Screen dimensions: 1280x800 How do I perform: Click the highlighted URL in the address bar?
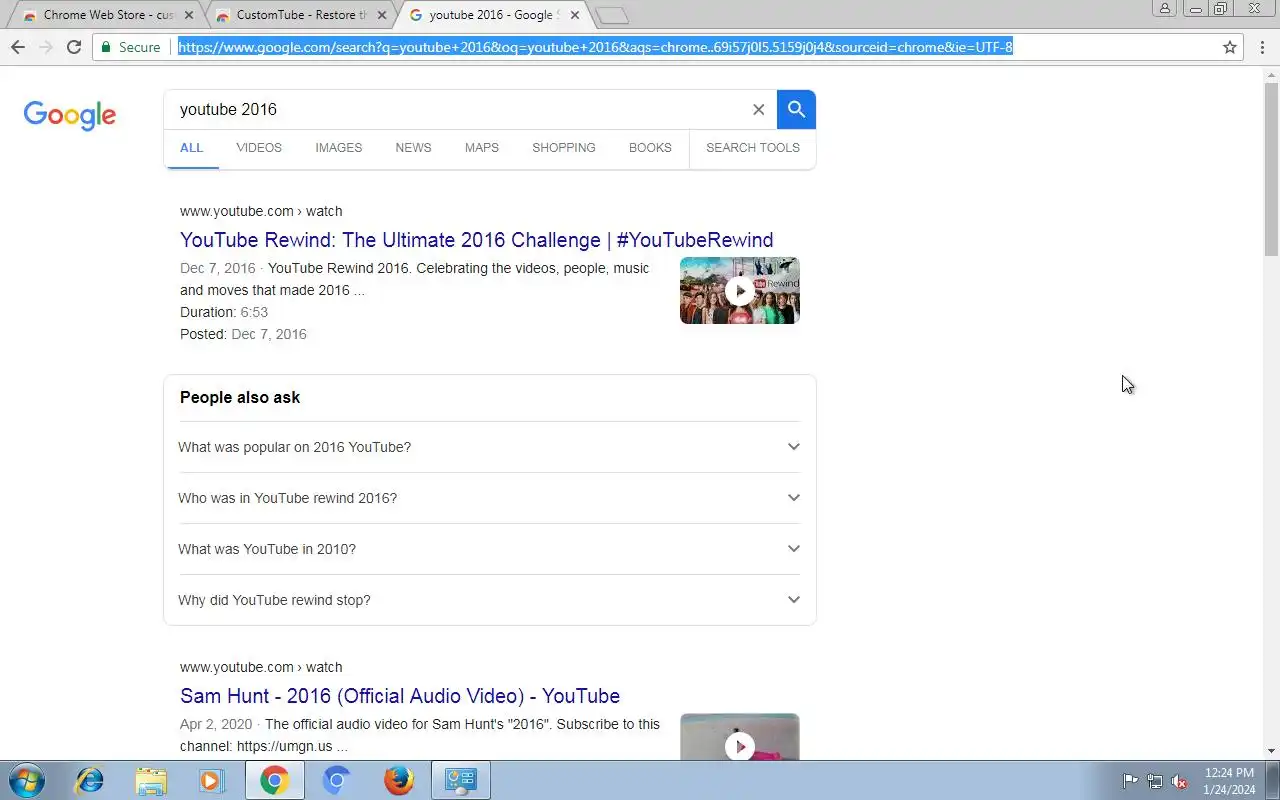(596, 47)
